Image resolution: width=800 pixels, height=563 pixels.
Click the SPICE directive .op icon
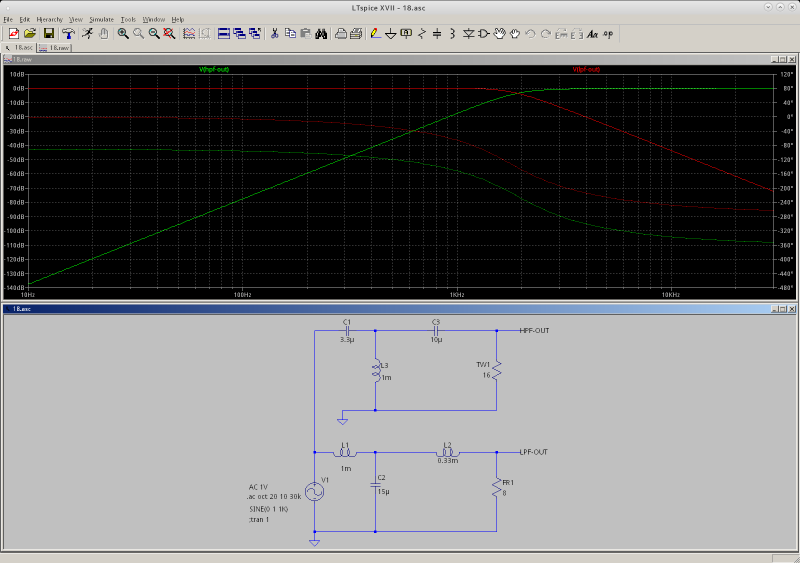pos(610,33)
